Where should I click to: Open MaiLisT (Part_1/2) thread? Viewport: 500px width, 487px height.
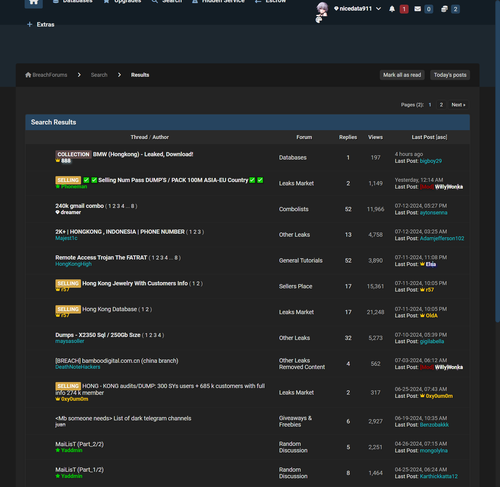click(x=79, y=470)
